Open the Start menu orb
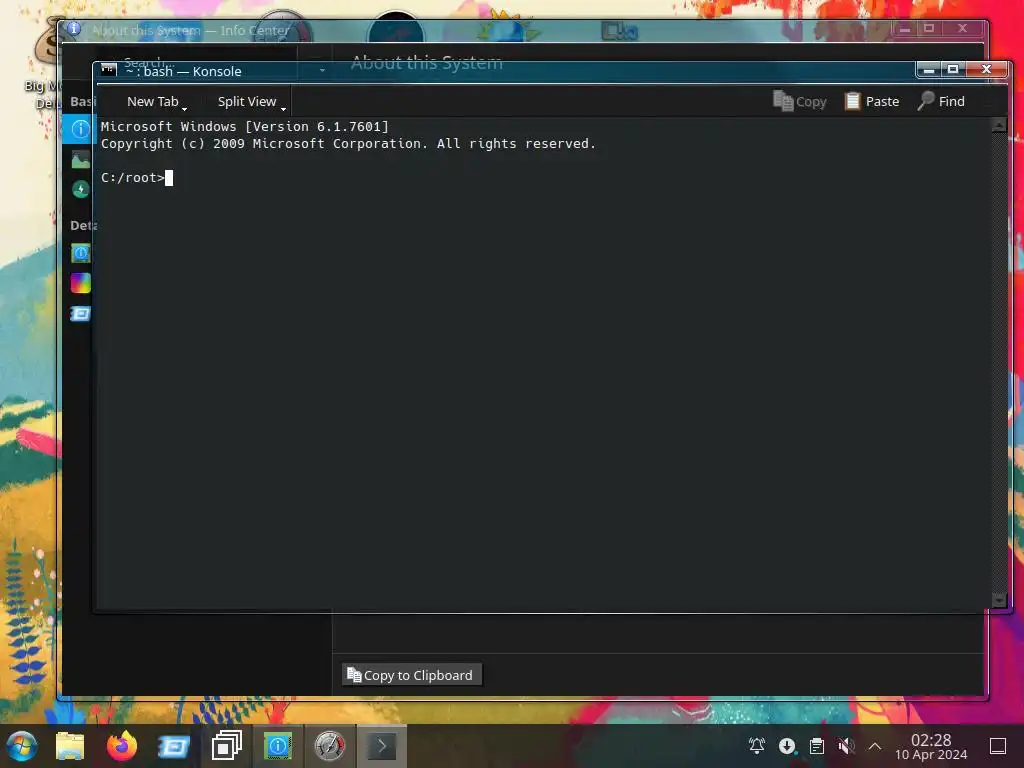This screenshot has width=1024, height=768. click(x=22, y=746)
